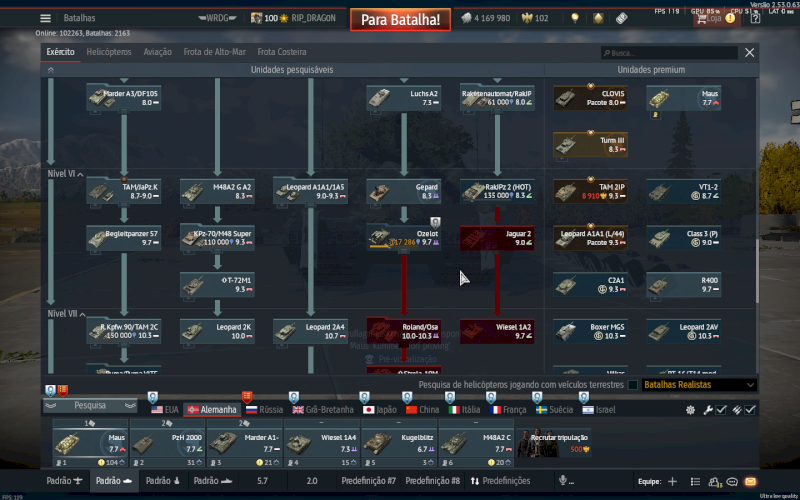
Task: Close the research tree with X
Action: 749,53
